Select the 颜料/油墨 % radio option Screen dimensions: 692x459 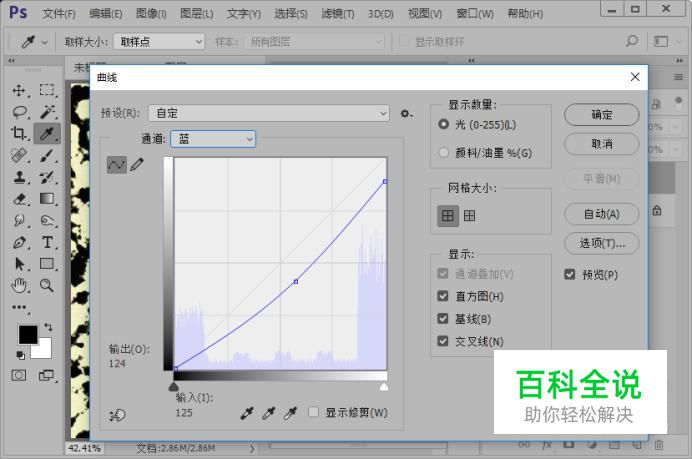[x=444, y=153]
